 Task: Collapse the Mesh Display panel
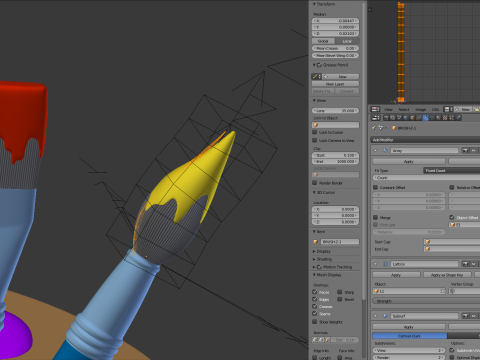314,275
